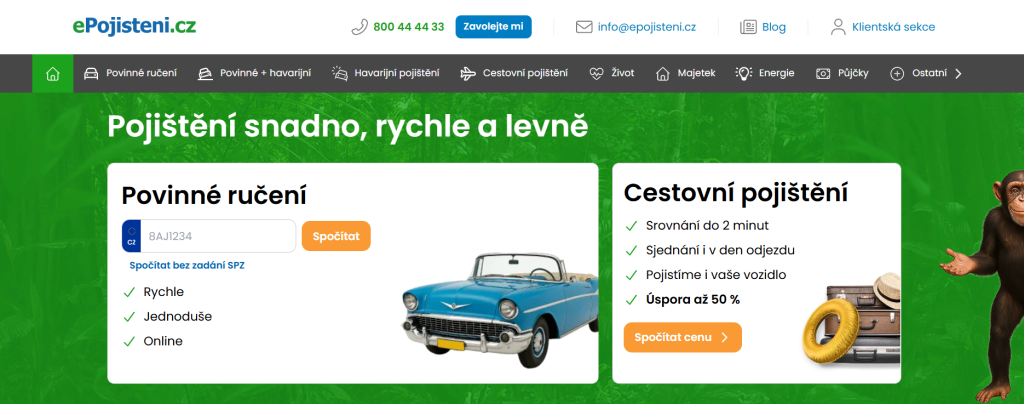Click the phone icon beside 800 44 44 33

(360, 27)
